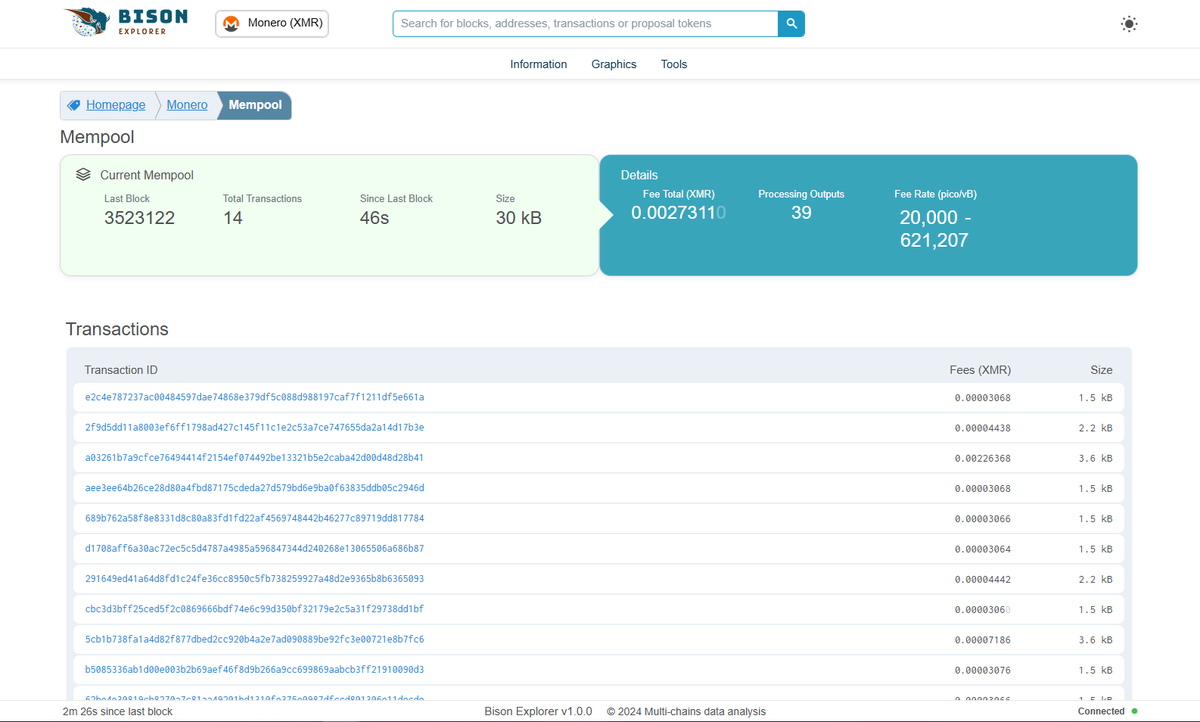Screen dimensions: 1200x722
Task: Open transaction a03261b7a9cfce76...
Action: pos(255,457)
